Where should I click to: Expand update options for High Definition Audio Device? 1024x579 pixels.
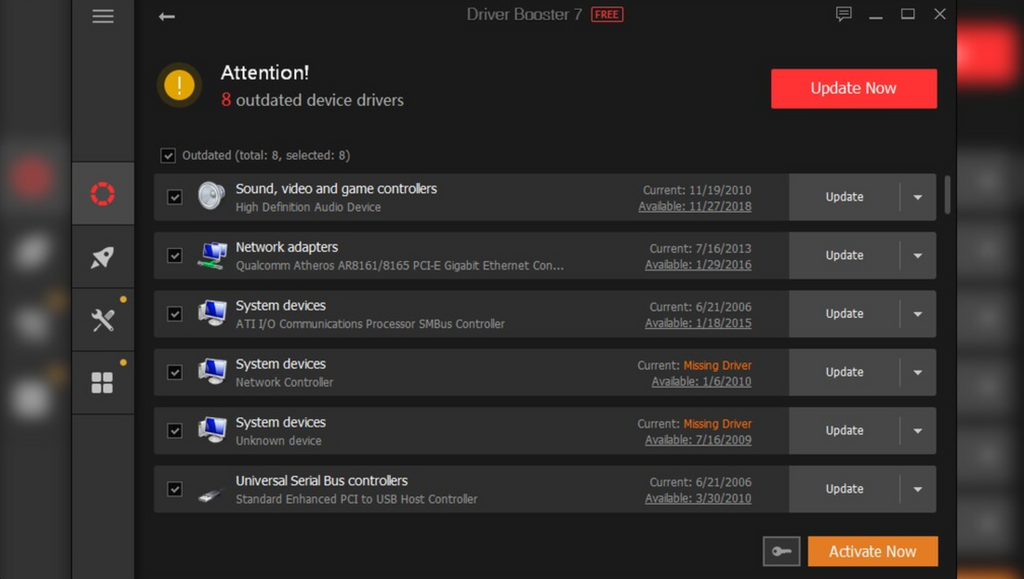(917, 197)
